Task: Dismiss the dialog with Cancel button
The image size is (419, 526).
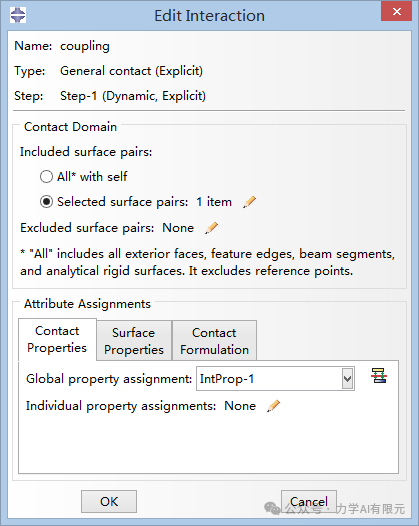Action: point(309,502)
